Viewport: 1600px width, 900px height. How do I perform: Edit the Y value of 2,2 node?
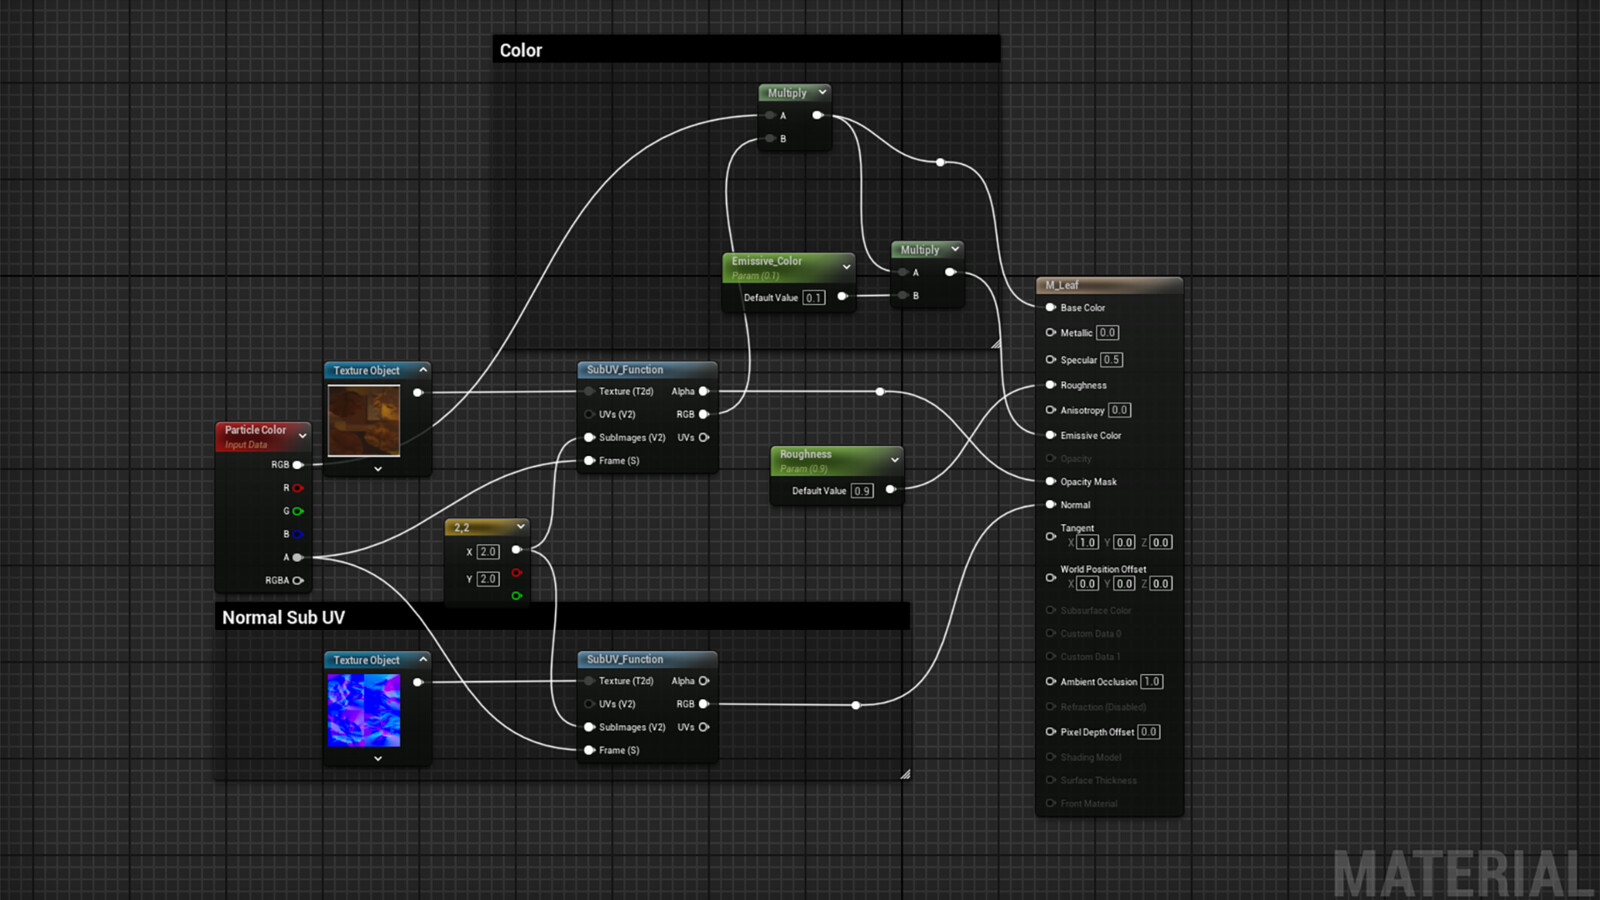[488, 579]
